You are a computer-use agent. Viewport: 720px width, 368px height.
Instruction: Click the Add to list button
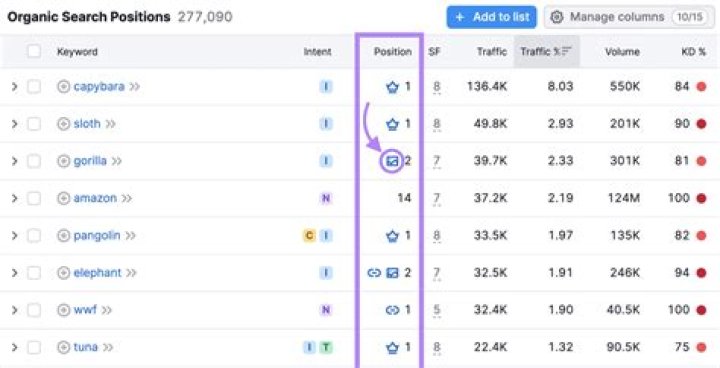click(x=491, y=17)
